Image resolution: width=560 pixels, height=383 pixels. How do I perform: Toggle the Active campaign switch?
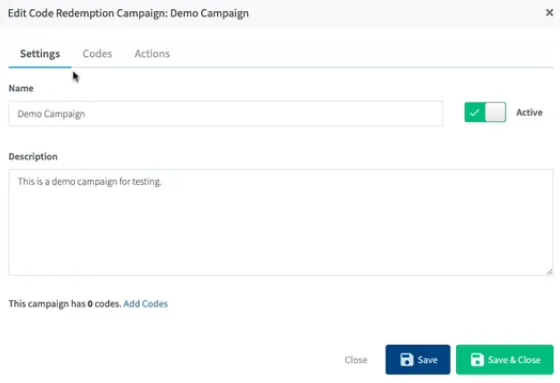(485, 112)
